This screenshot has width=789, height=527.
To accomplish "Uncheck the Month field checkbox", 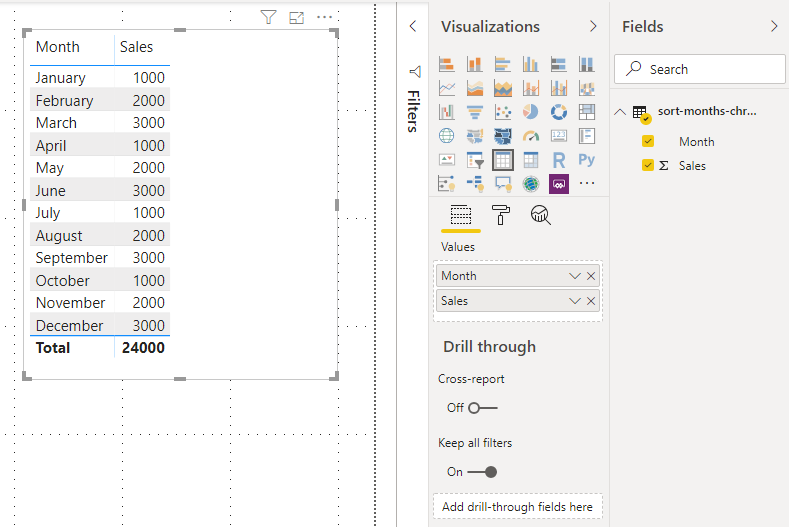I will pos(648,142).
